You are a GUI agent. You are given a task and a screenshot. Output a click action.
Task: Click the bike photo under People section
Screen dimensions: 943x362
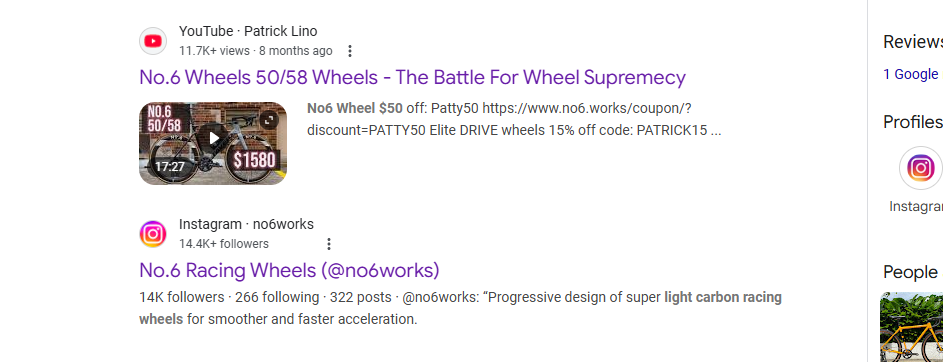pyautogui.click(x=911, y=327)
